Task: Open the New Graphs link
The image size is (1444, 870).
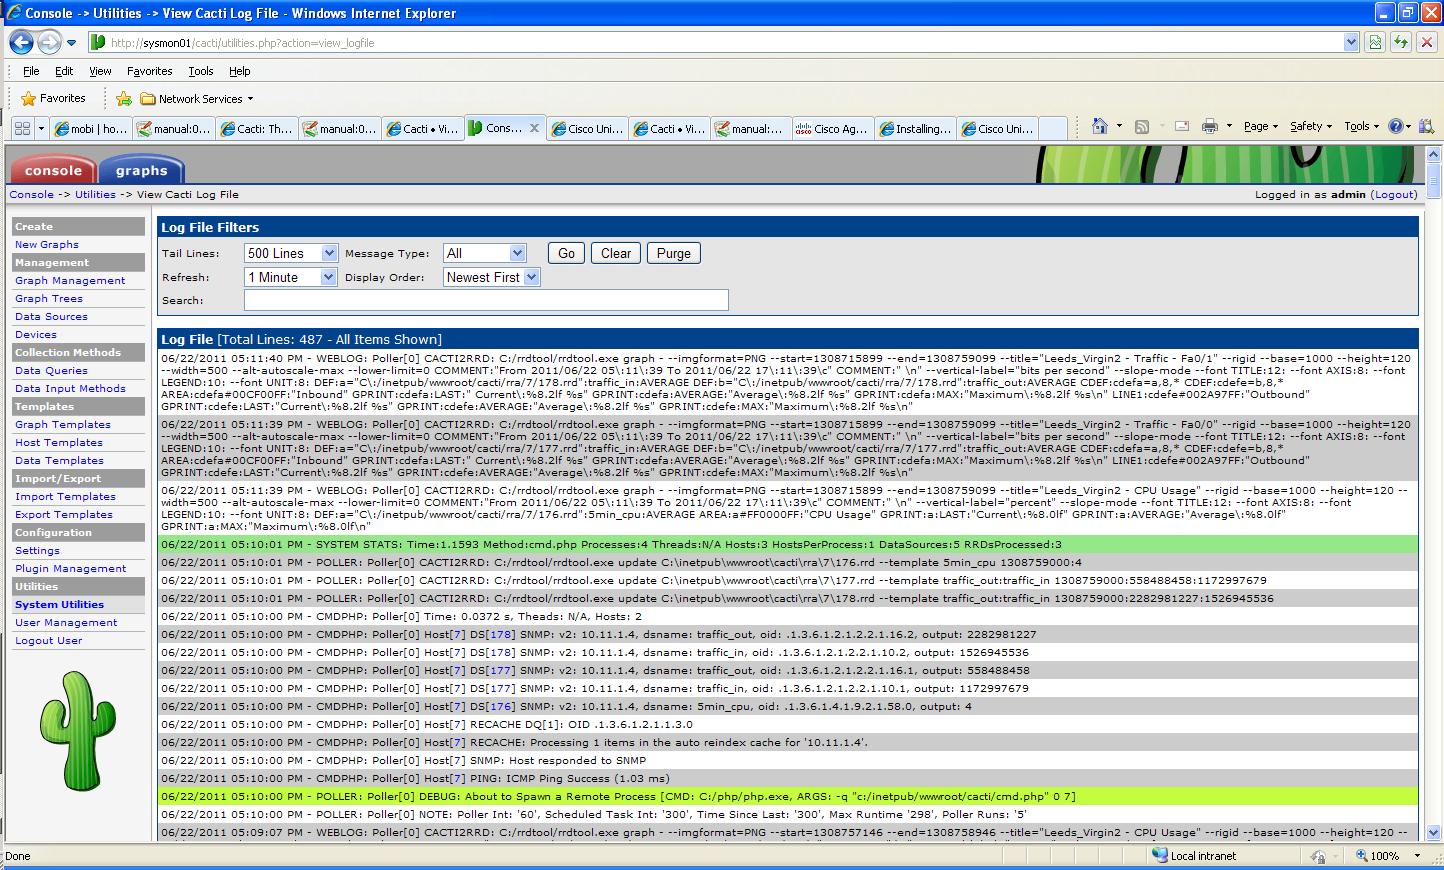Action: click(47, 245)
